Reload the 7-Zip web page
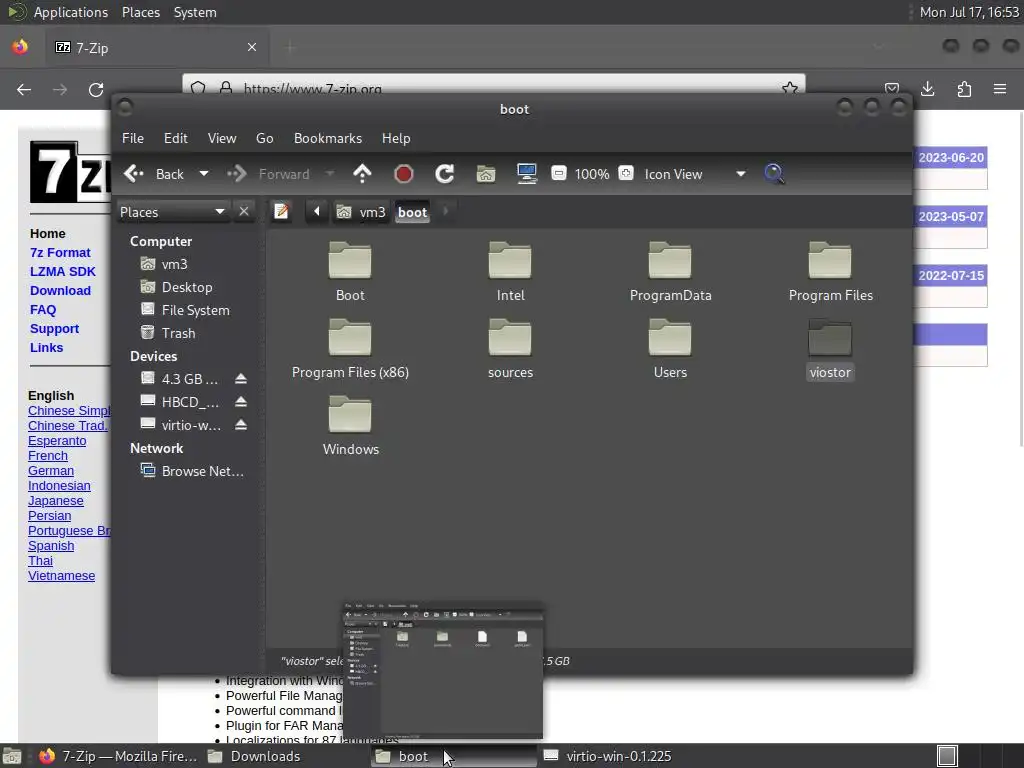The height and width of the screenshot is (768, 1024). [96, 89]
